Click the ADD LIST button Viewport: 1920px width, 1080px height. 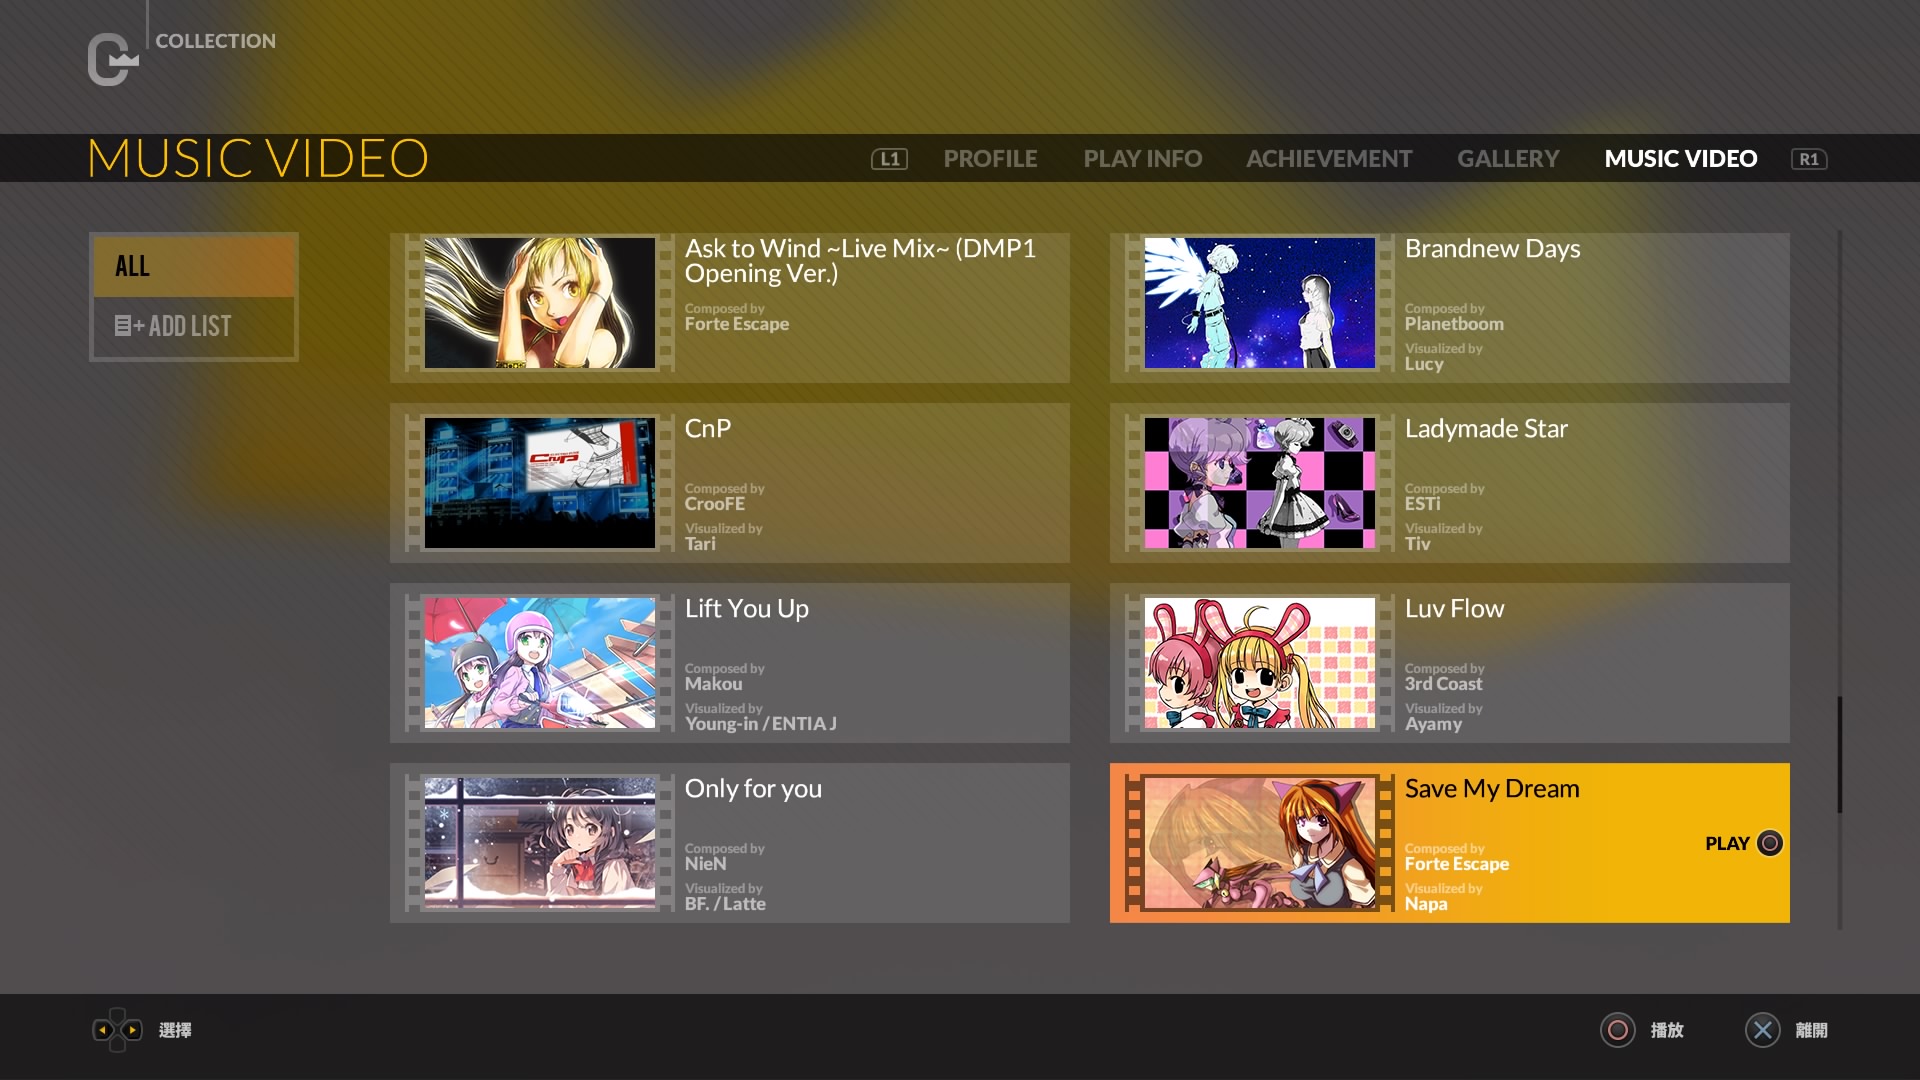coord(194,326)
